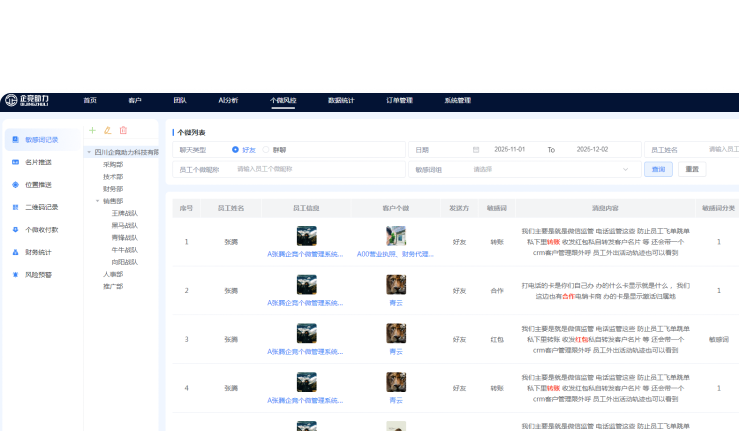Switch to the AI分析 top menu tab
Screen dimensions: 739x431
[228, 100]
